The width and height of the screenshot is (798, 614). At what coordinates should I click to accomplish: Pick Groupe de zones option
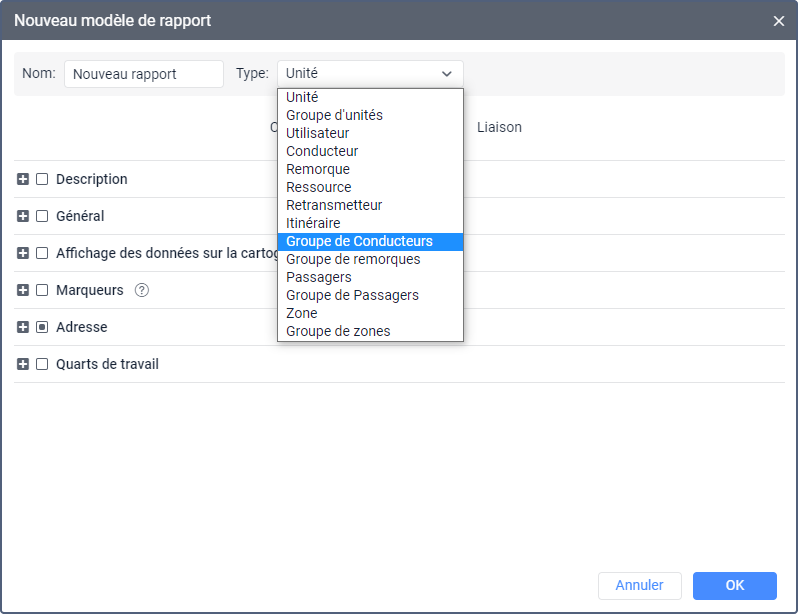(x=338, y=331)
